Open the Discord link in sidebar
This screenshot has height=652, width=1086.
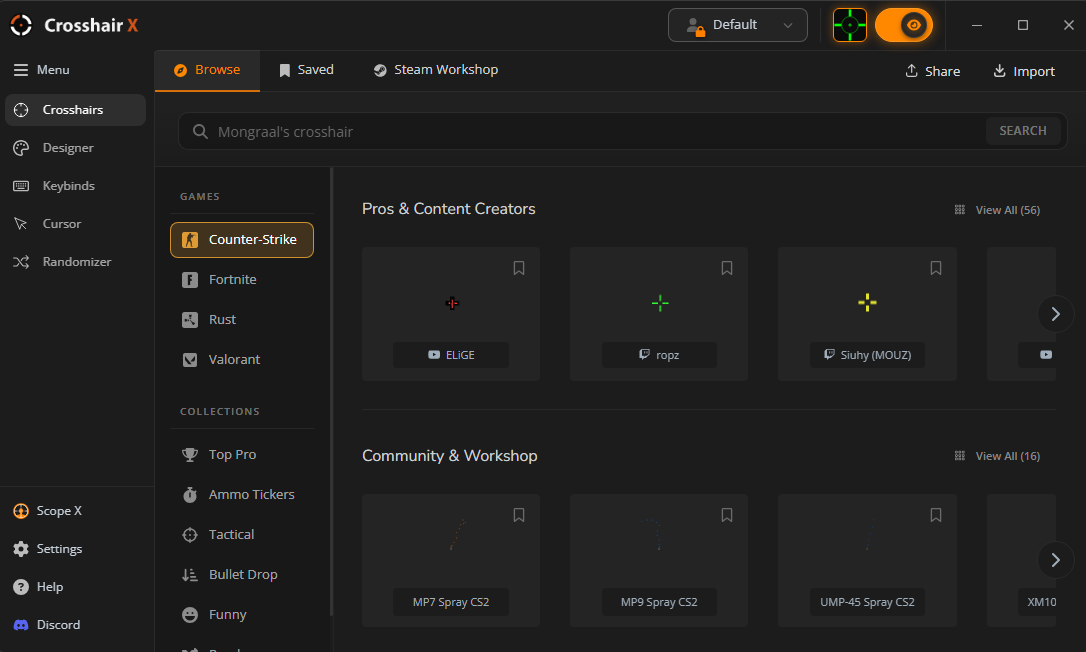click(x=58, y=625)
